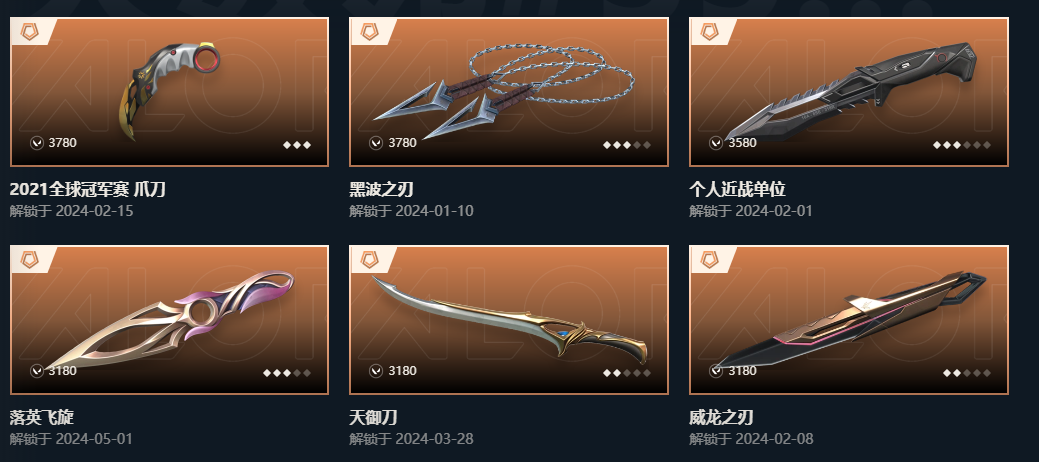
Task: Open the 2021全球冠军赛 爪刀 title link
Action: tap(87, 190)
